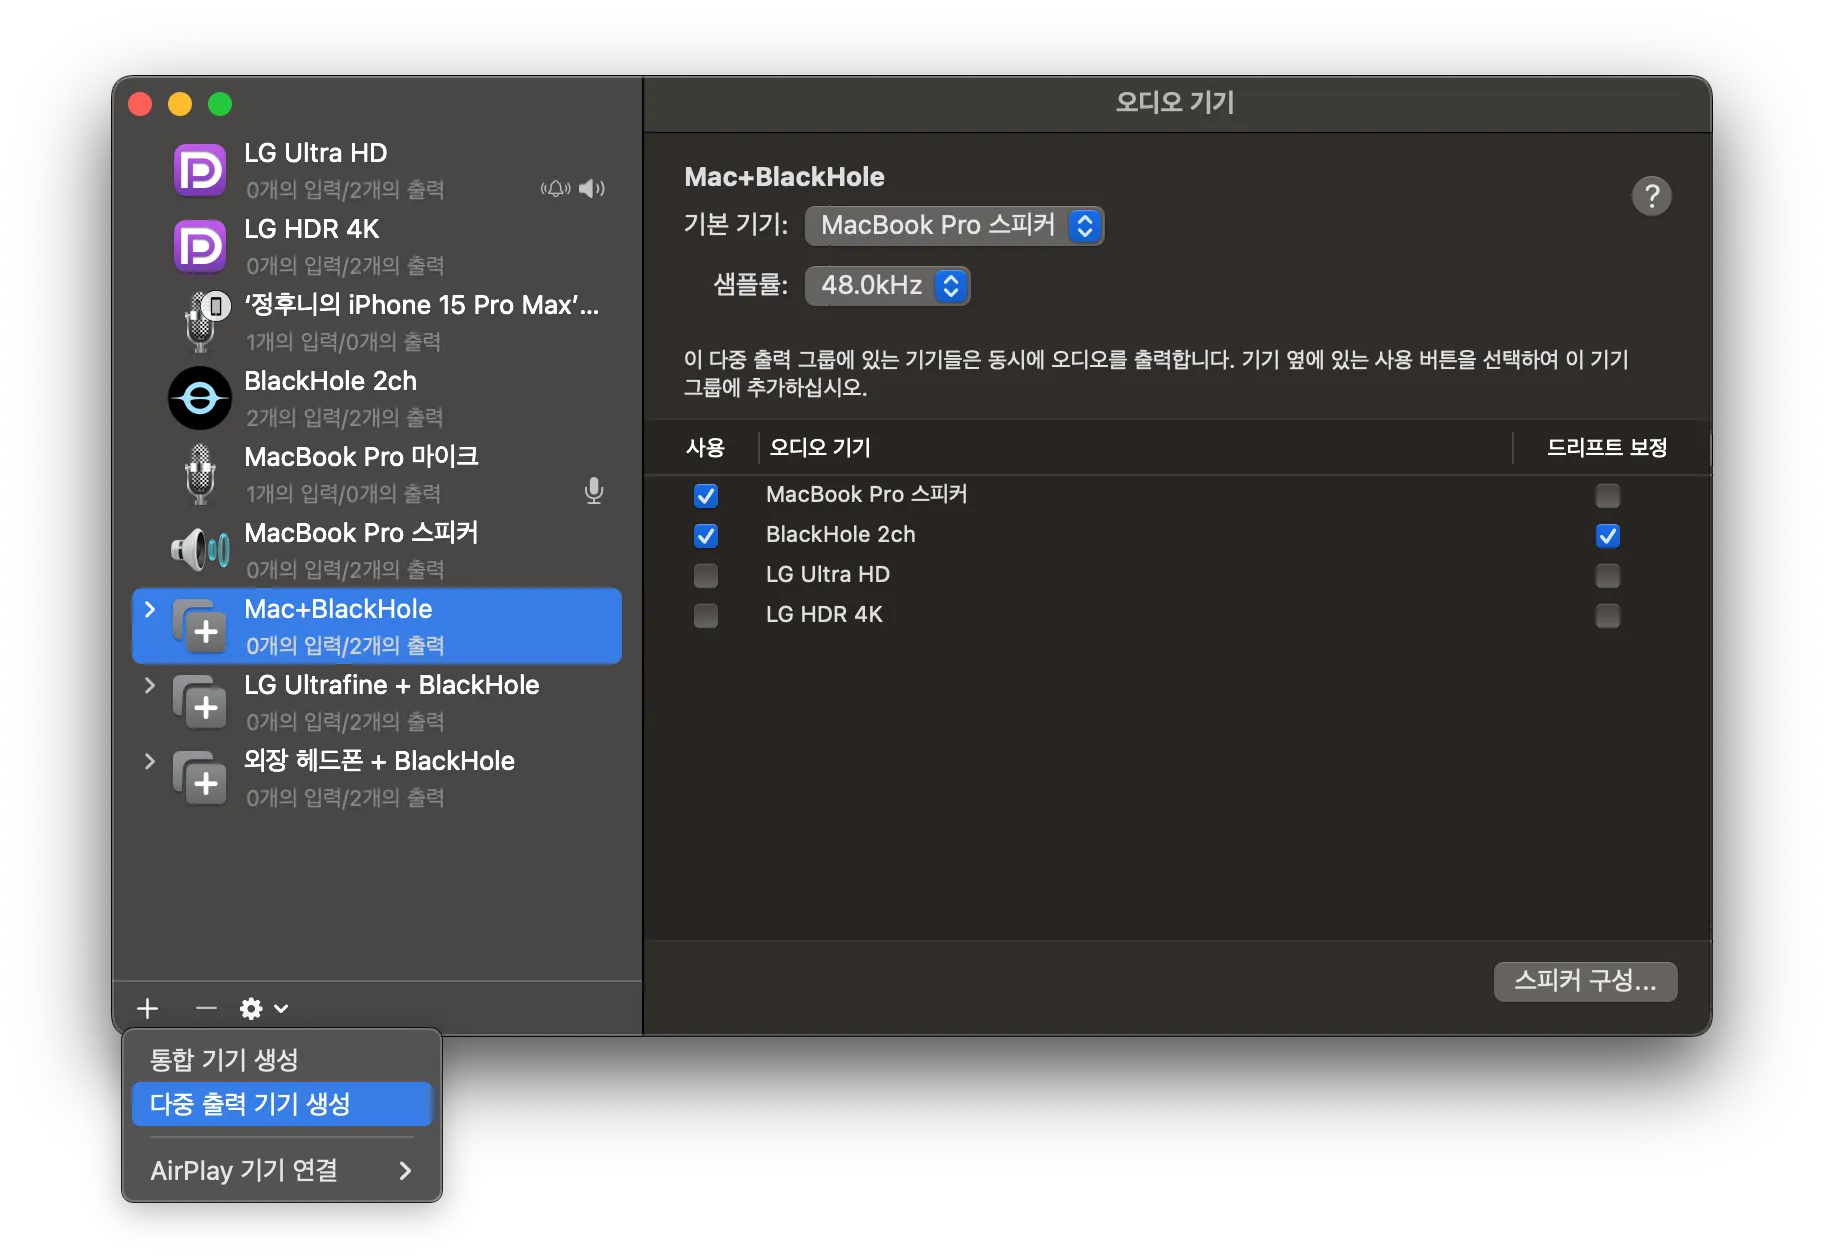Open the 샘플률 48.0kHz dropdown
1824x1256 pixels.
[887, 285]
